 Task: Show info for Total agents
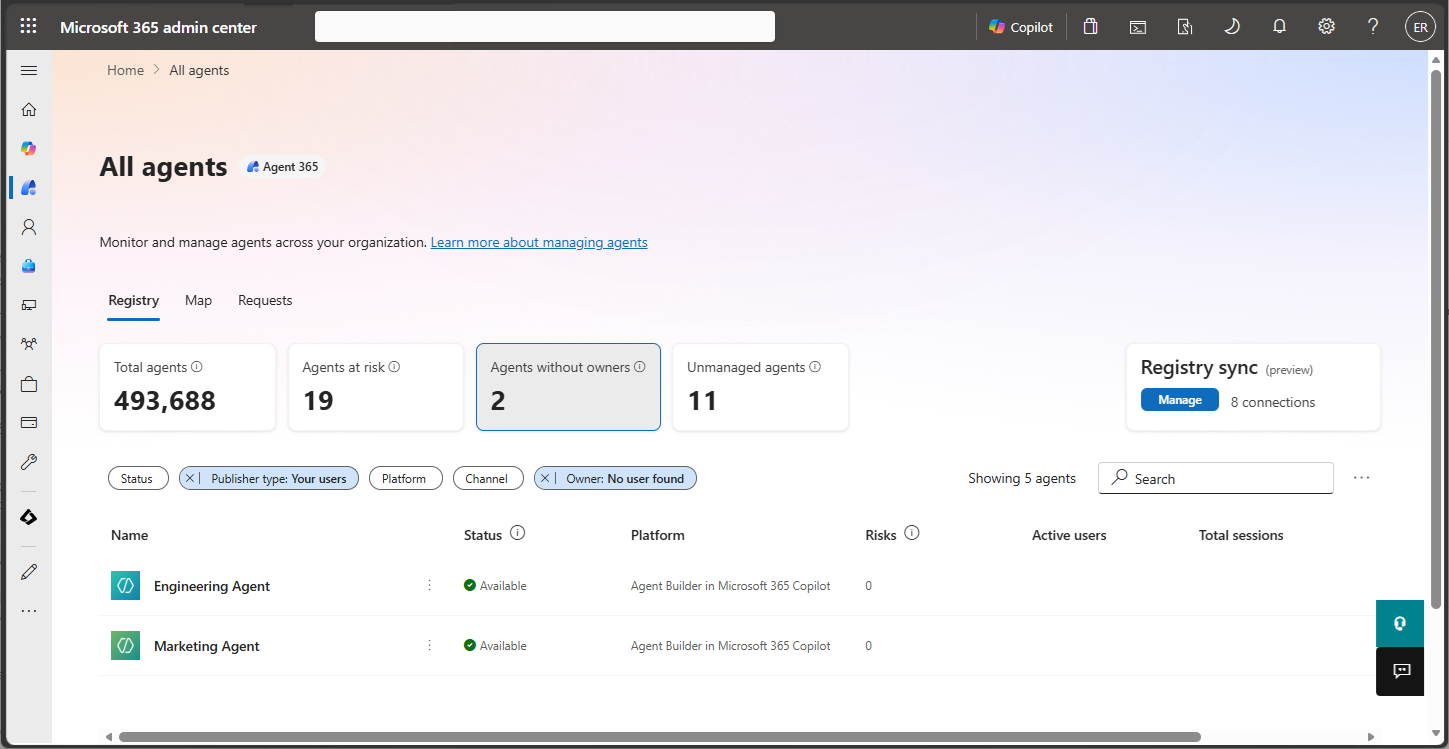pos(197,367)
